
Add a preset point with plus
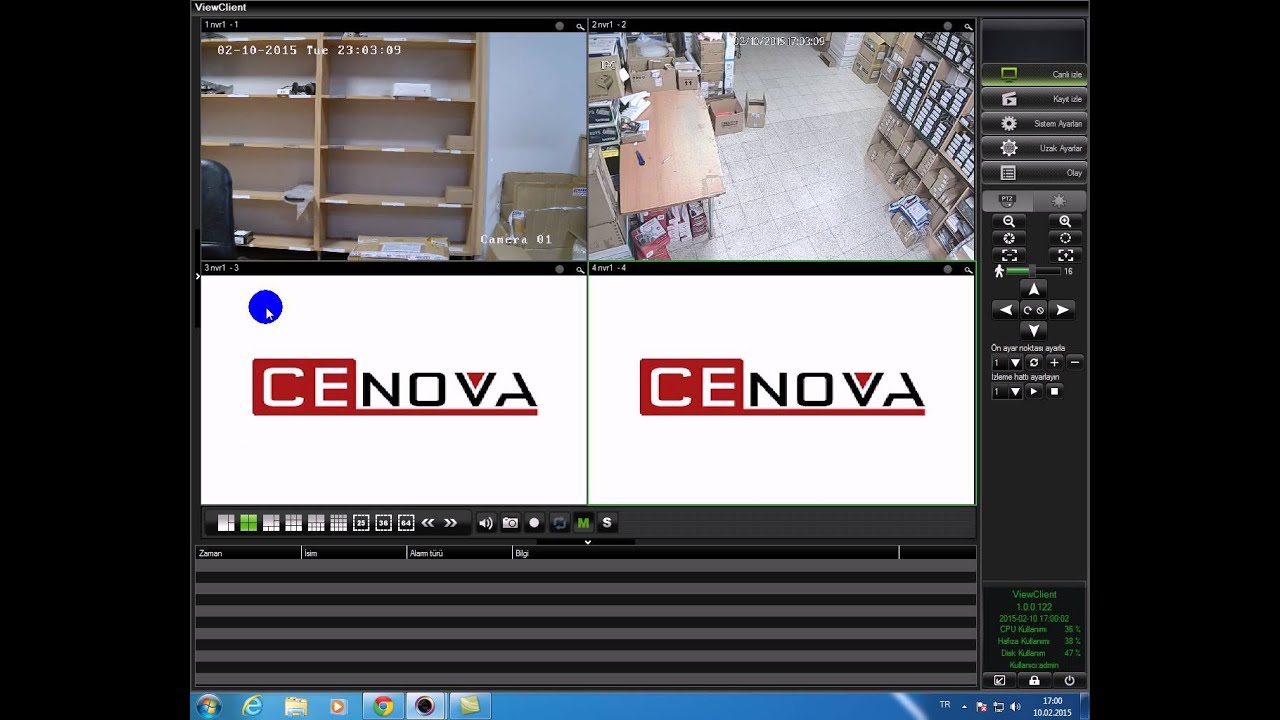click(1054, 363)
